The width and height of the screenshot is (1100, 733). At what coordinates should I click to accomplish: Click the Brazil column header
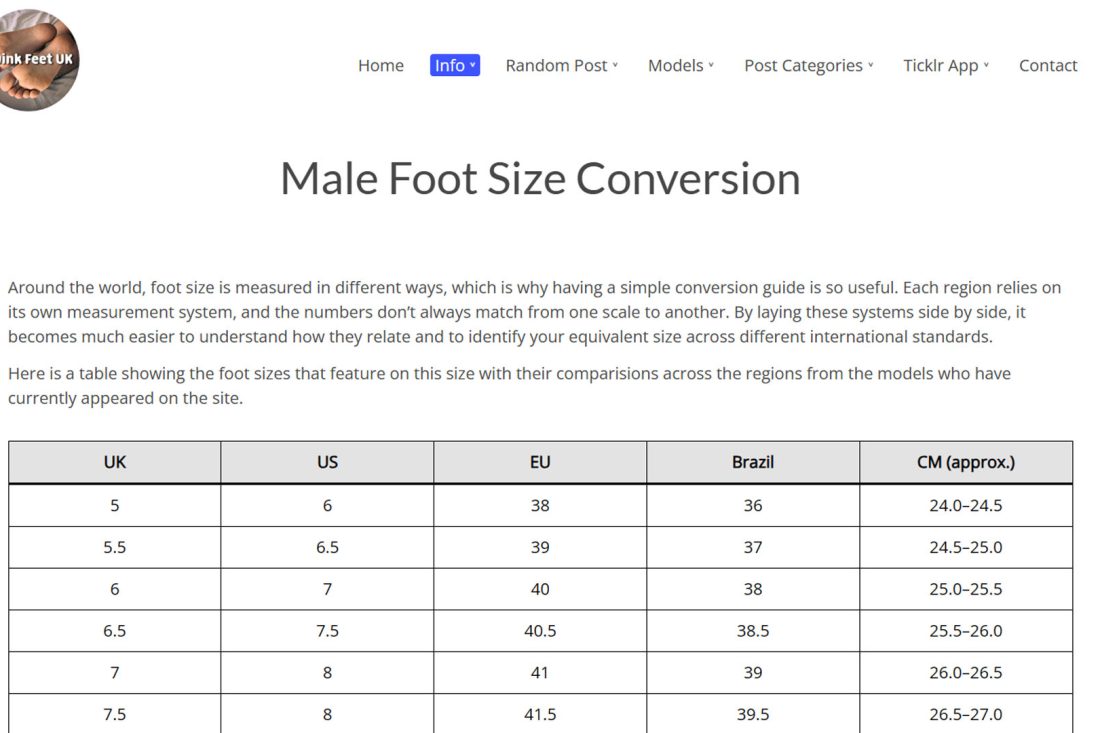753,462
